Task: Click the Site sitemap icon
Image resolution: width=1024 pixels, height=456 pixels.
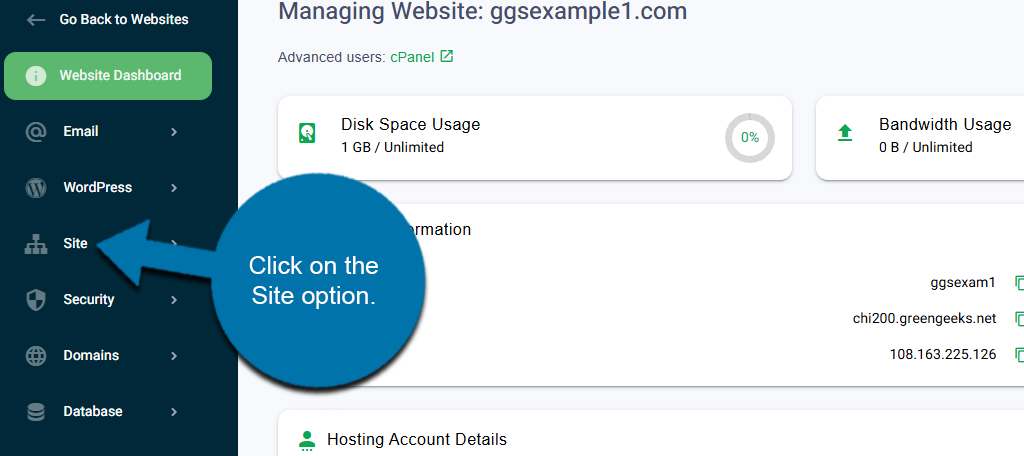Action: 36,243
